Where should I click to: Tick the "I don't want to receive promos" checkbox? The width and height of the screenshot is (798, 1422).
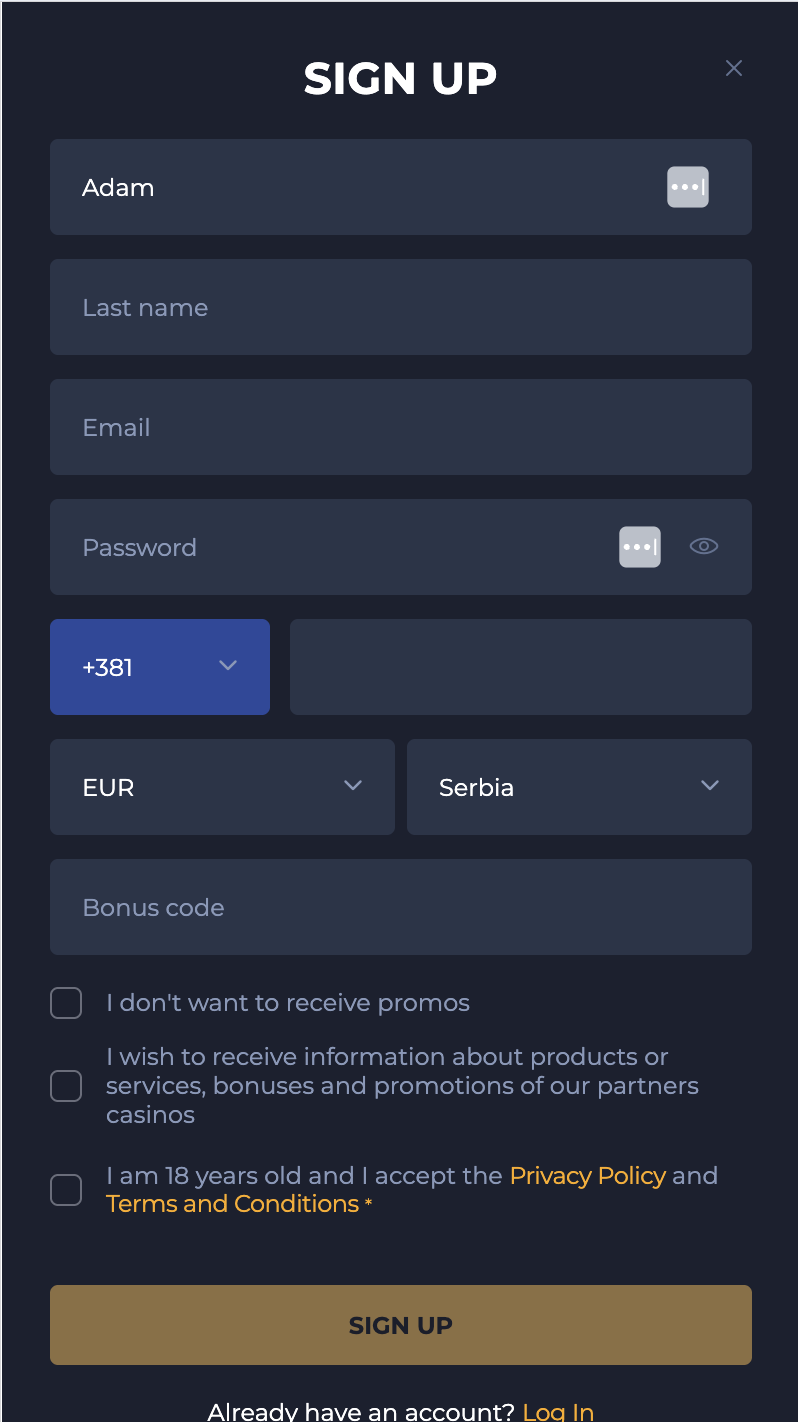tap(66, 1003)
